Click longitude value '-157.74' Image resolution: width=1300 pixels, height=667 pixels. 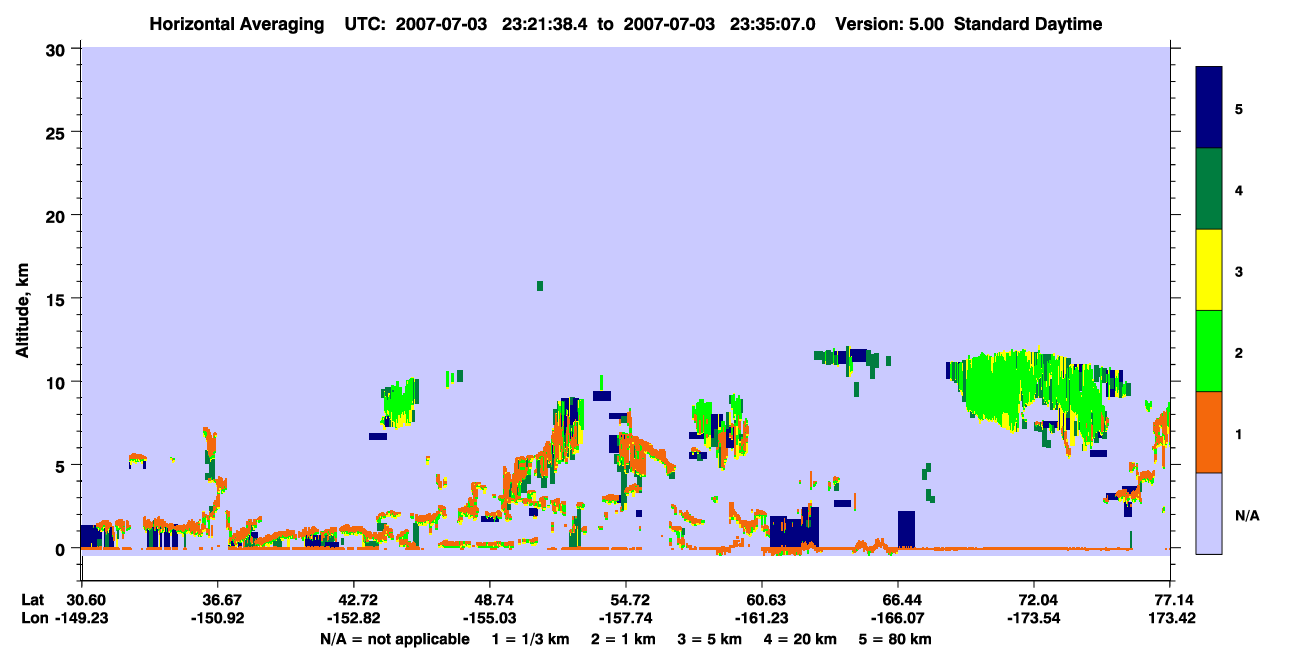pos(626,618)
